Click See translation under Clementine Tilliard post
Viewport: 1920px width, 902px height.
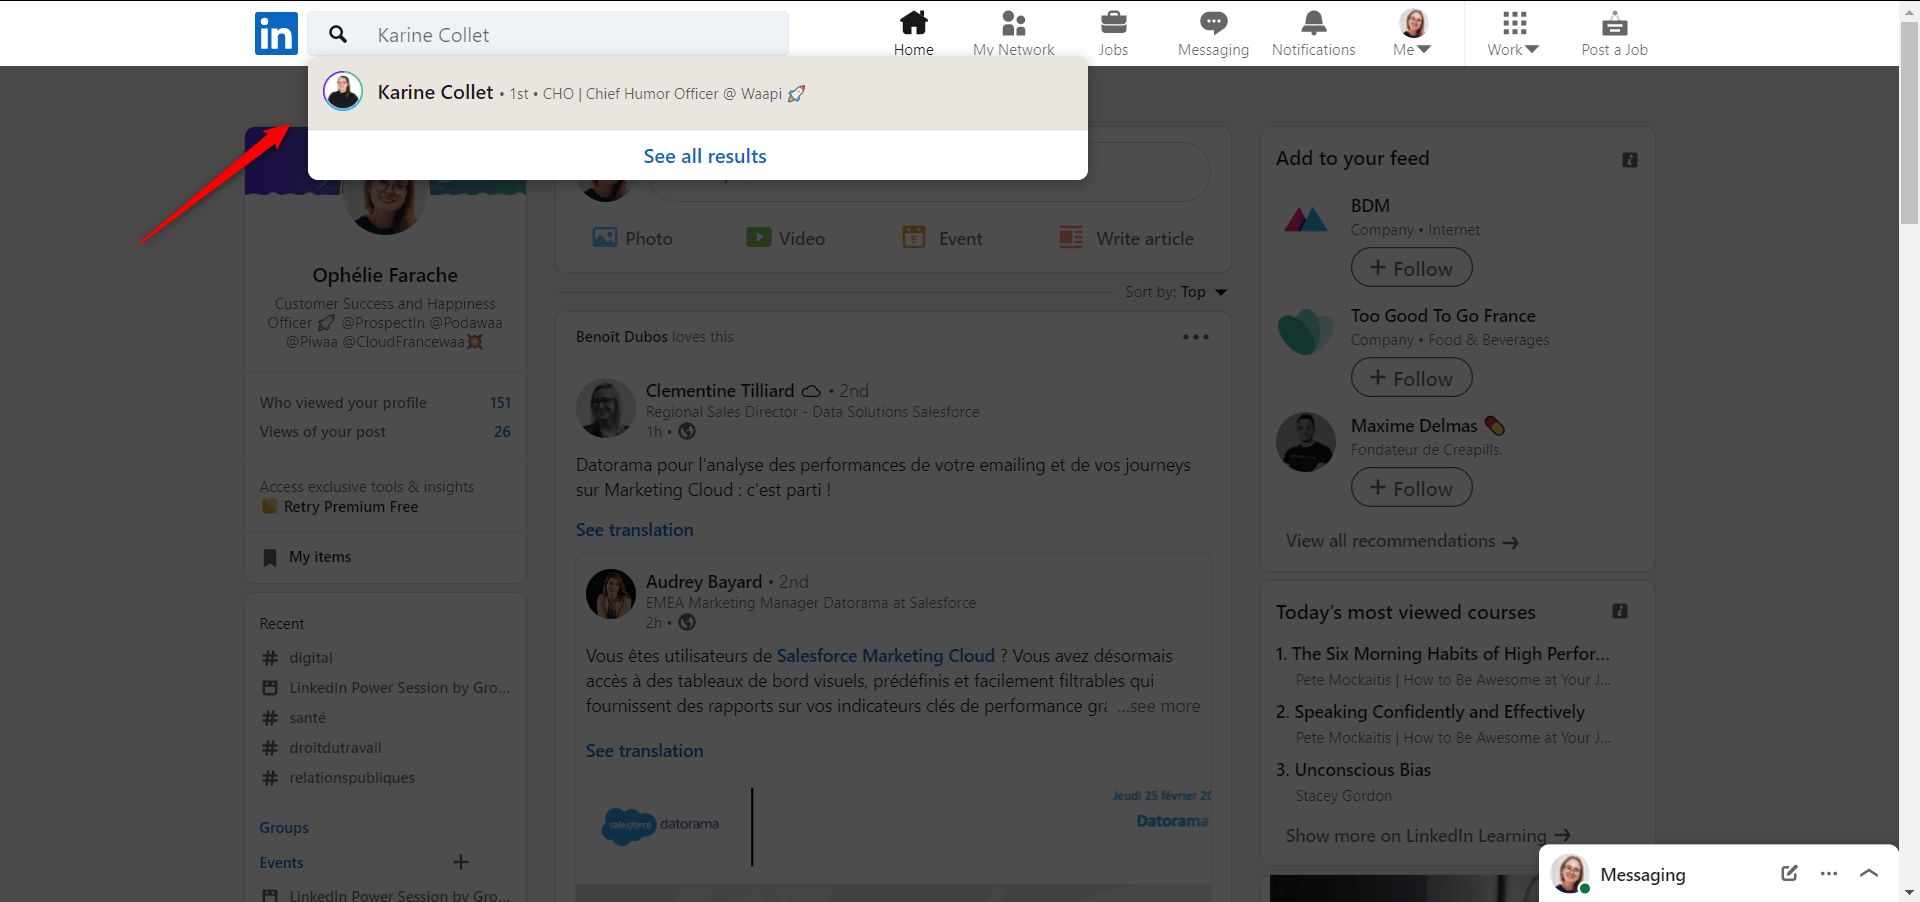[634, 530]
